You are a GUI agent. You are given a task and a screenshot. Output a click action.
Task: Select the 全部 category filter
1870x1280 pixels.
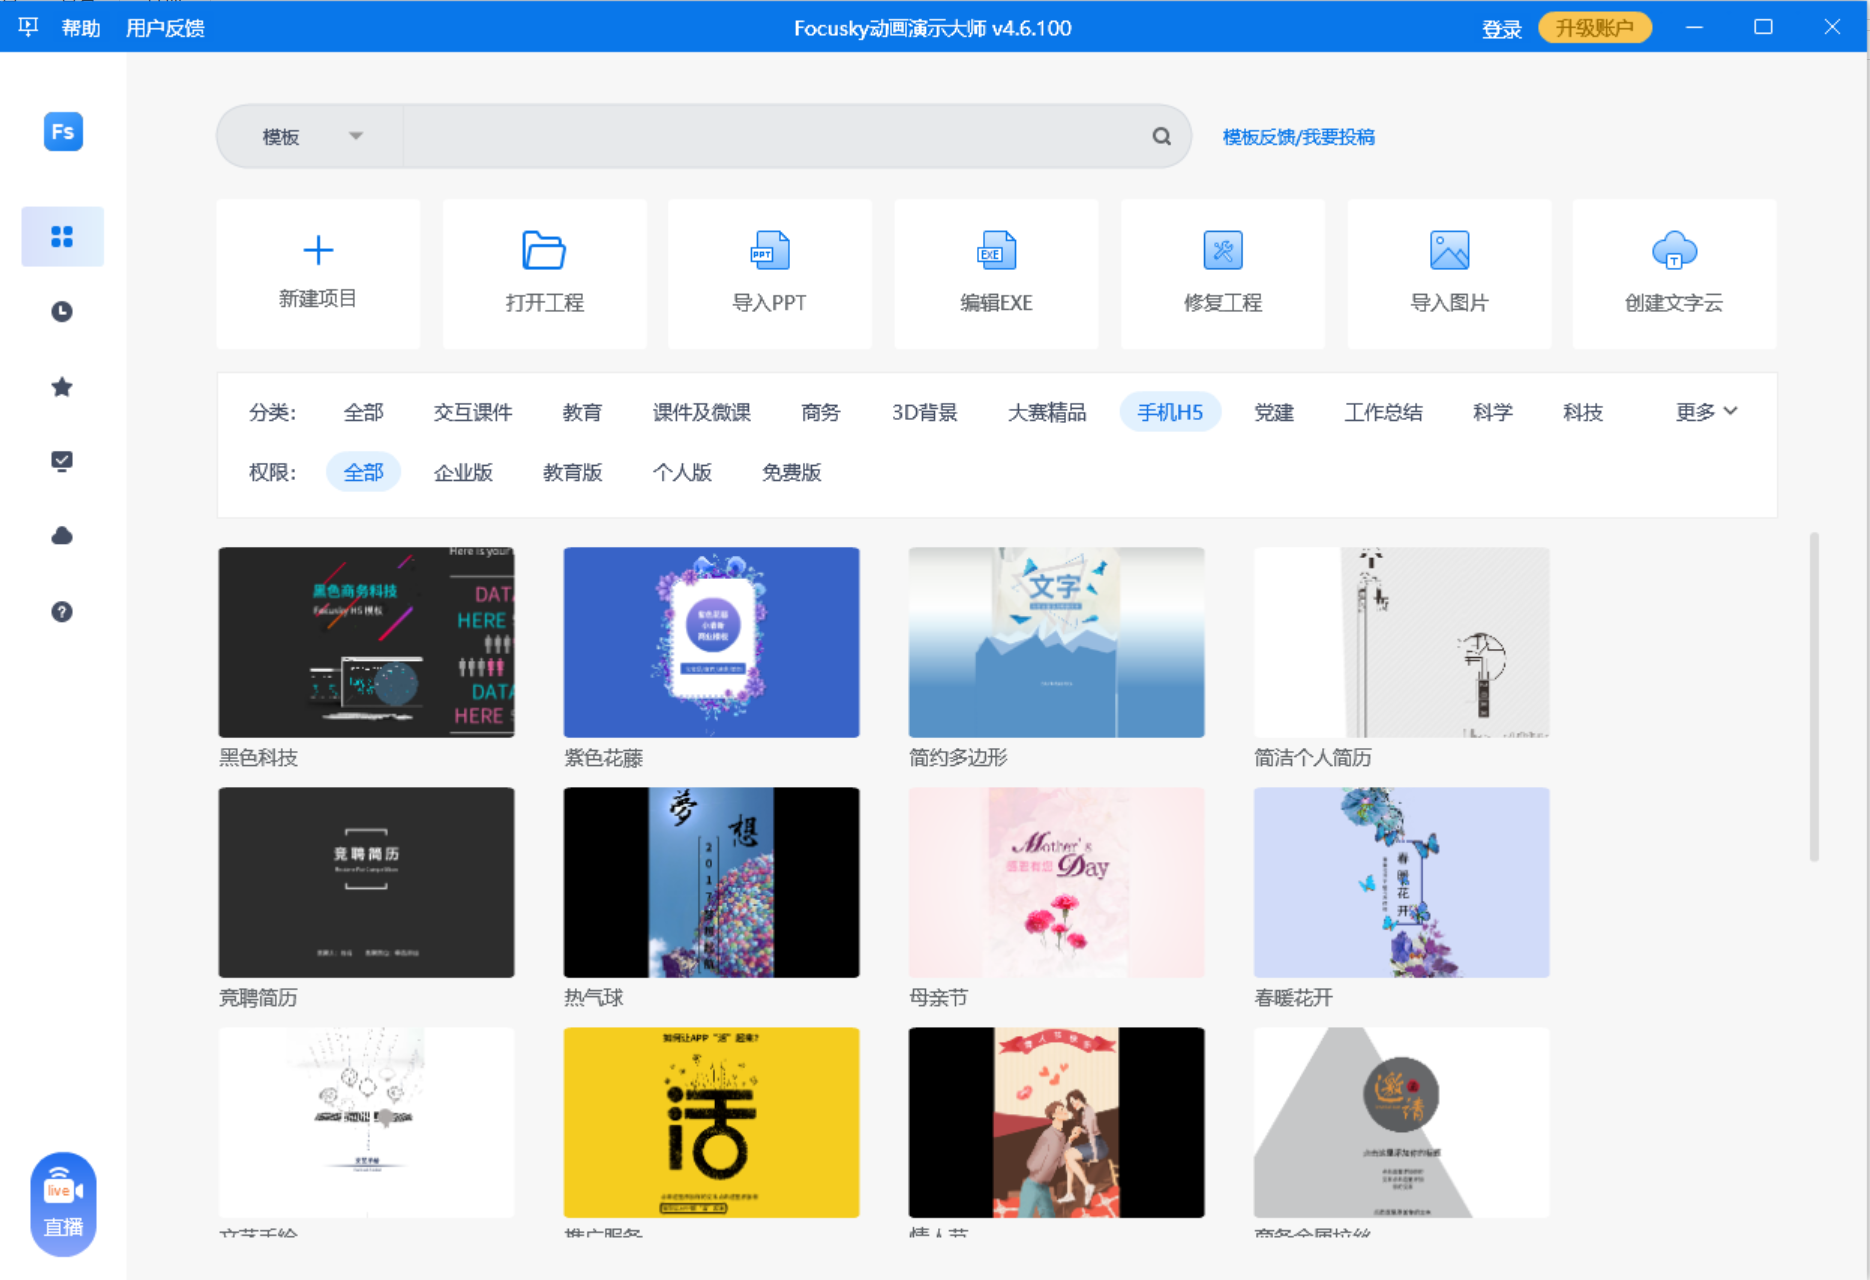(x=363, y=412)
